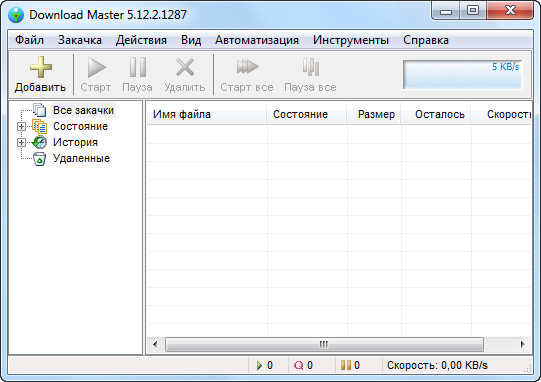541x382 pixels.
Task: Sort by the Состояние column header
Action: coord(306,114)
